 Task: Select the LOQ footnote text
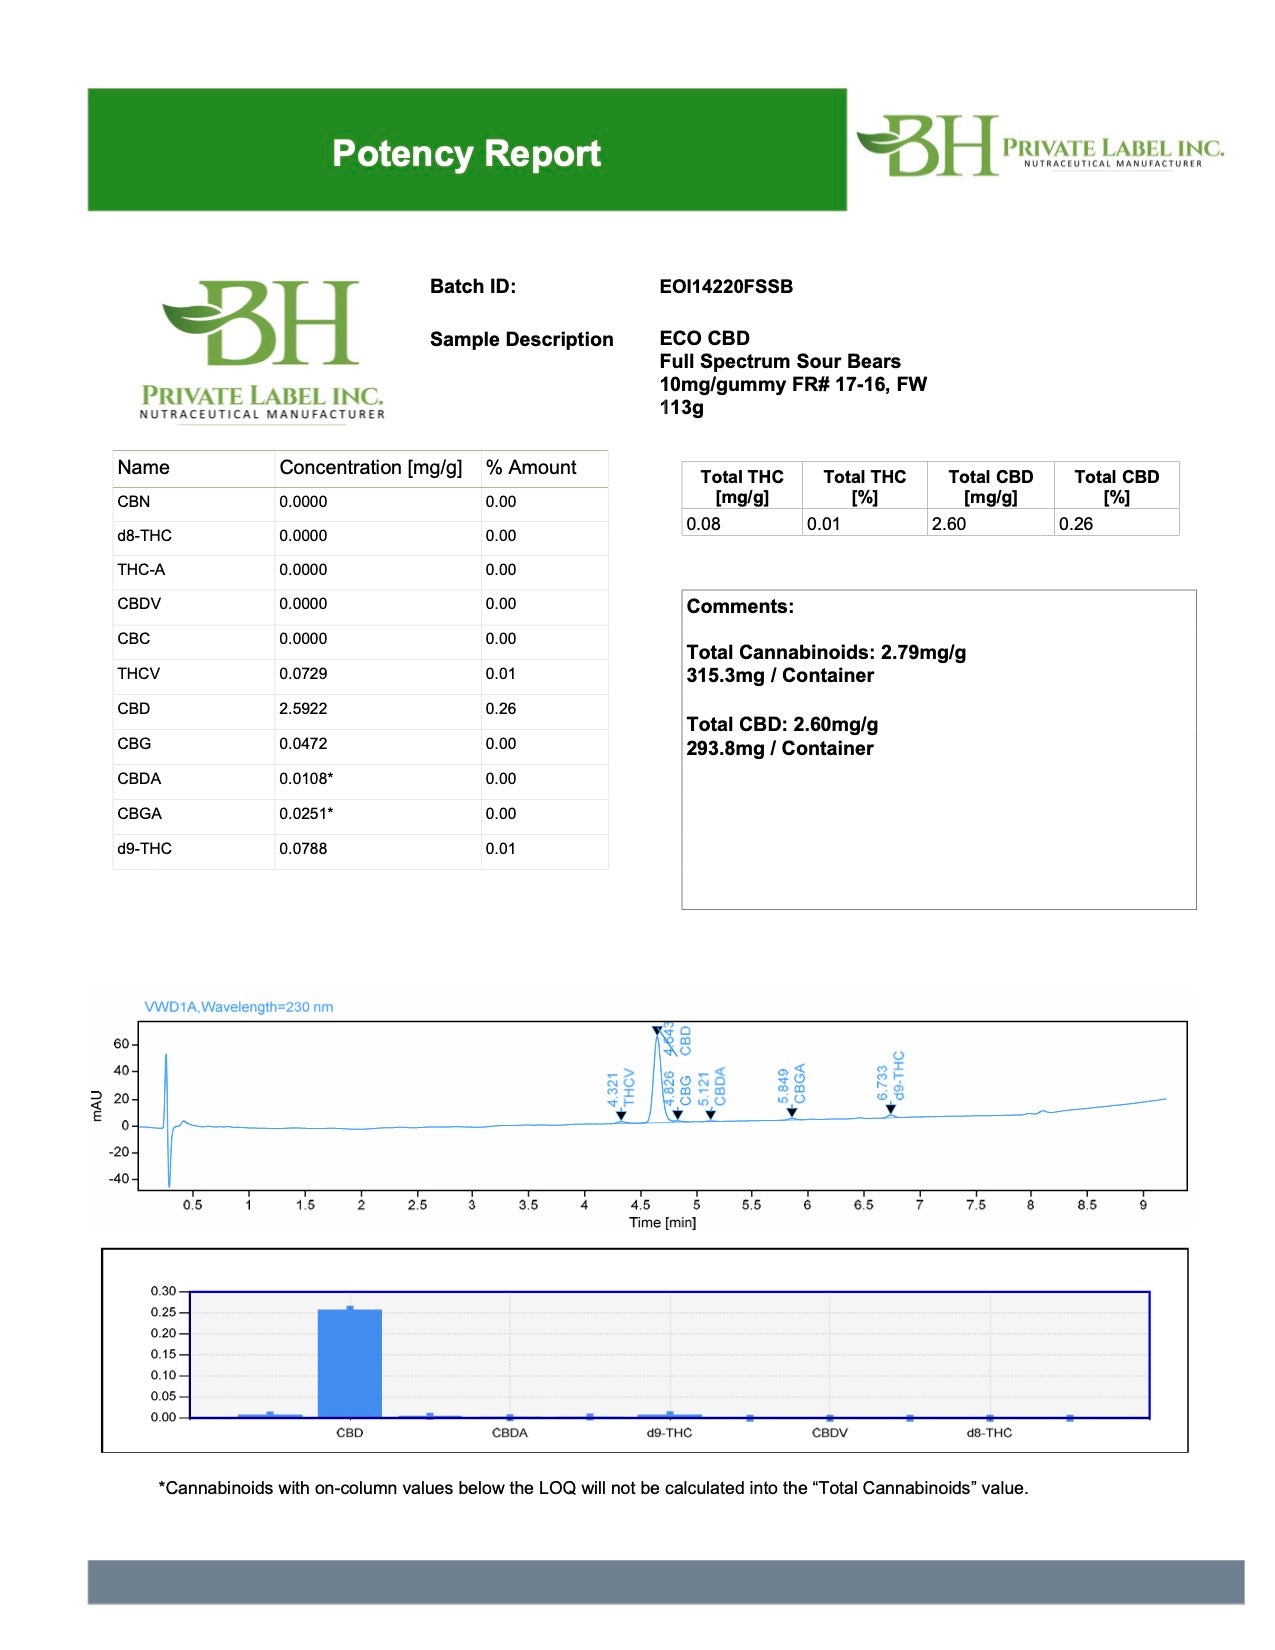click(593, 1488)
